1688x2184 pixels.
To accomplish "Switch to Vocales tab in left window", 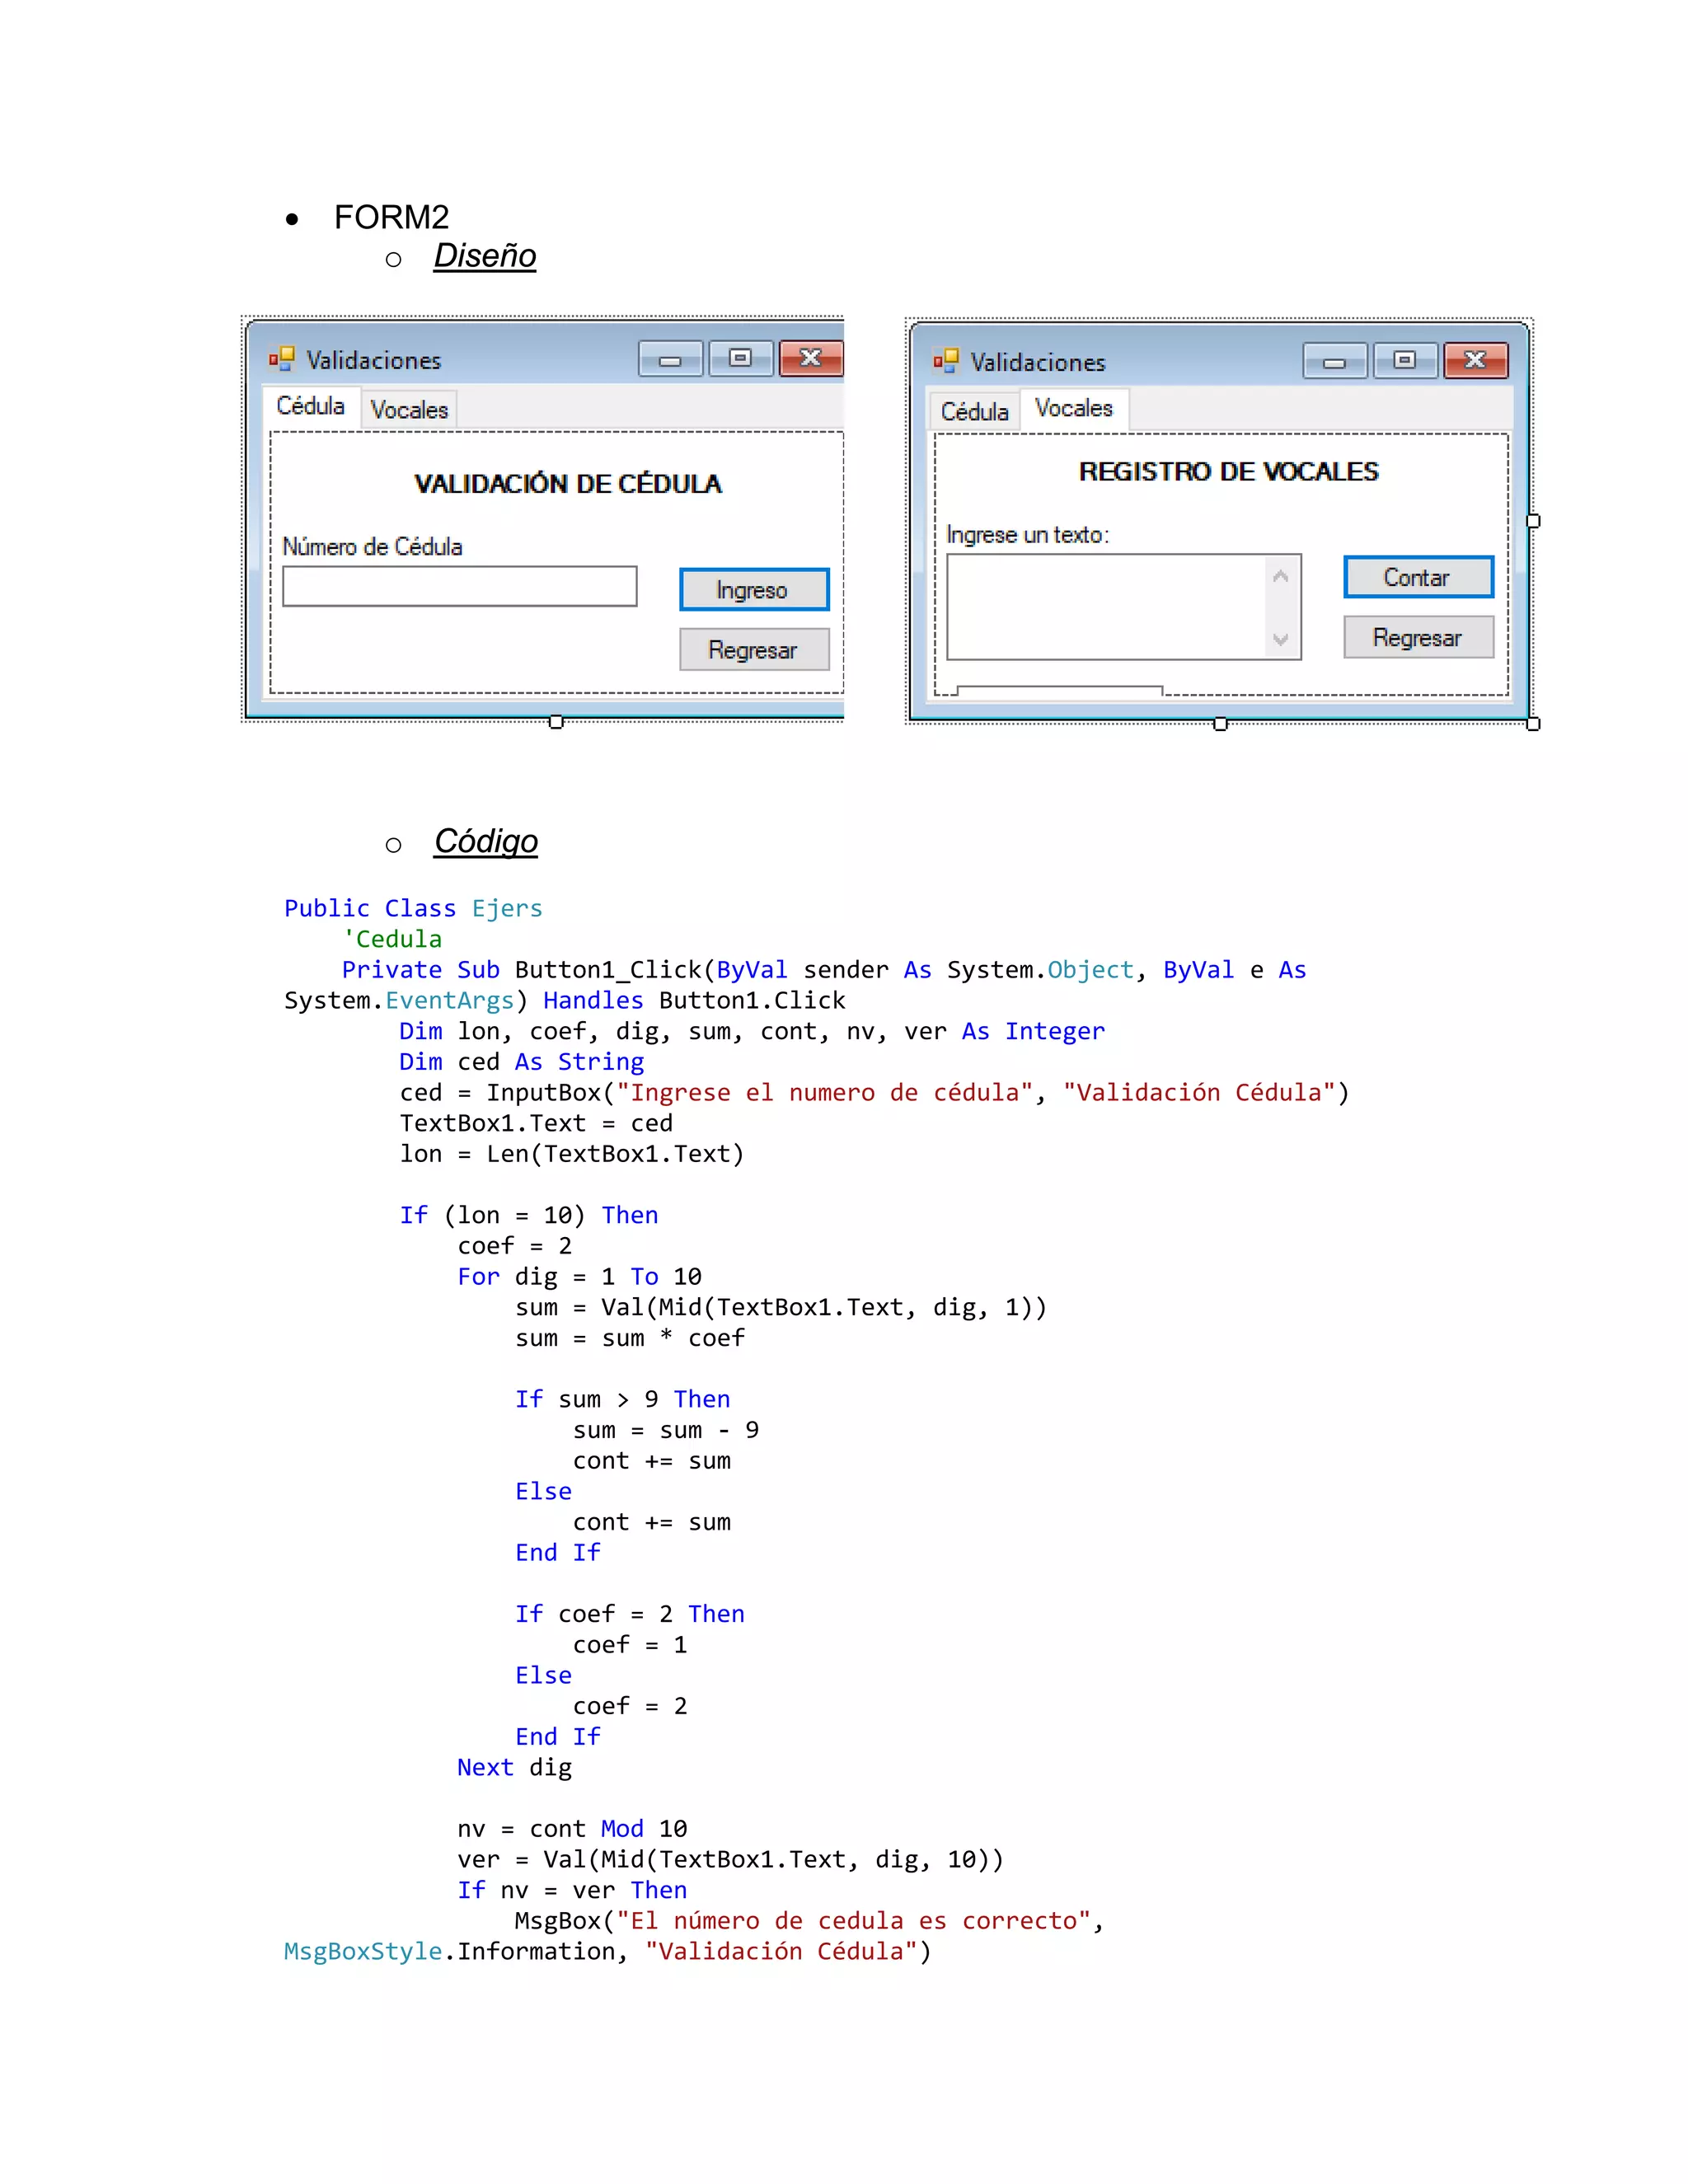I will (409, 410).
